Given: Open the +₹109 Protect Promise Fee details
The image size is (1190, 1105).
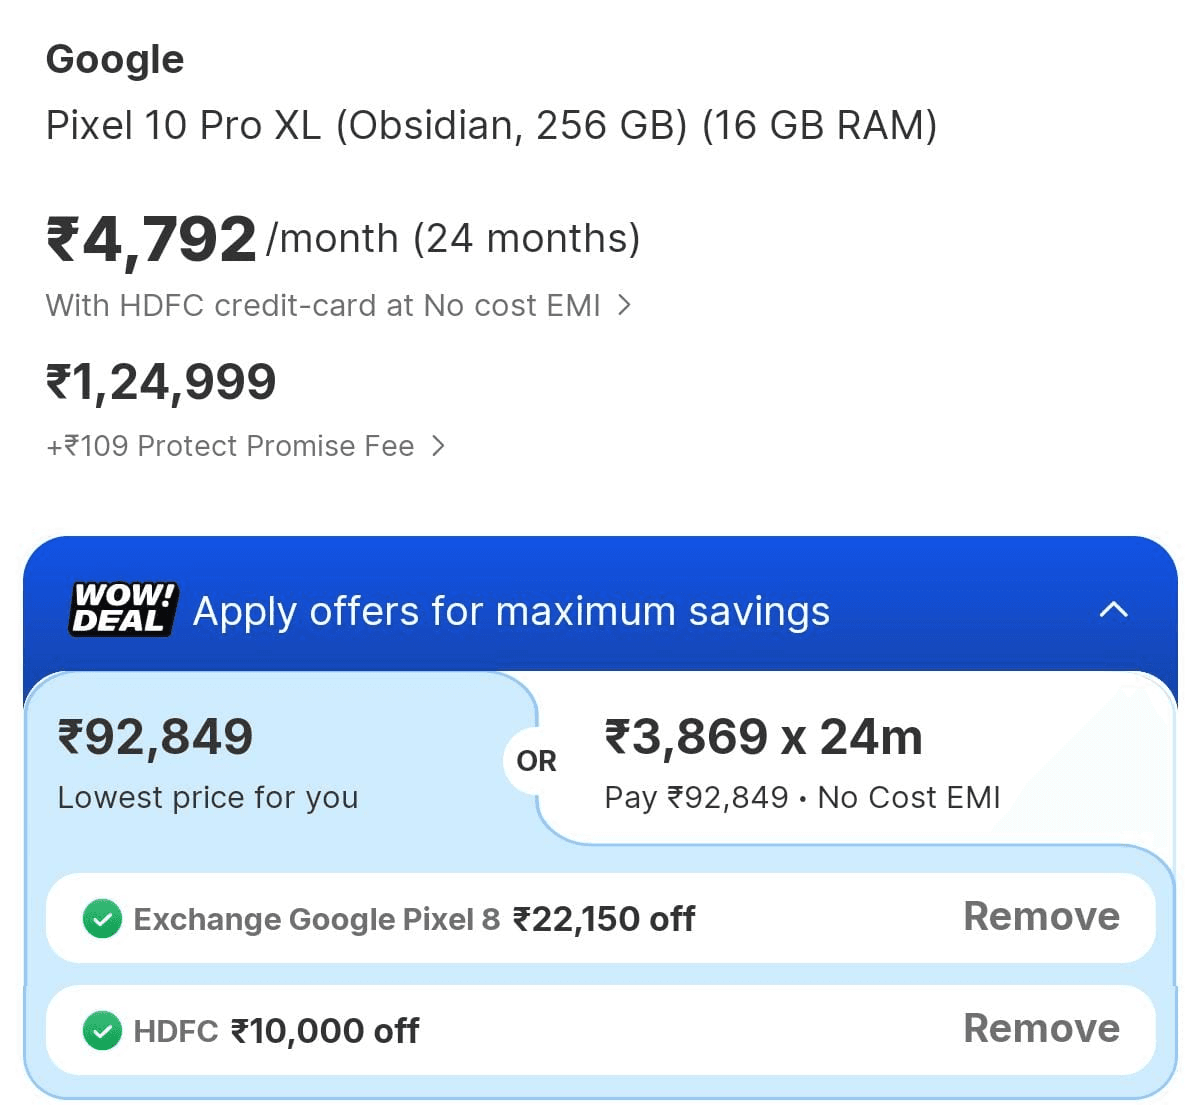Looking at the screenshot, I should pos(230,446).
